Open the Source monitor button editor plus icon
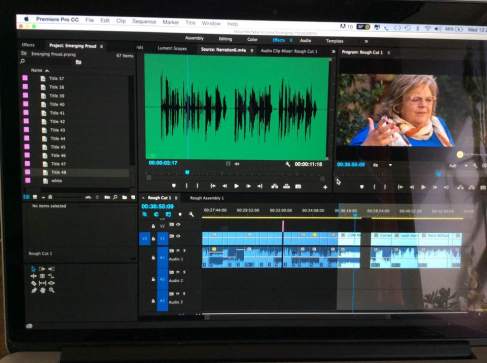The width and height of the screenshot is (487, 363). (325, 188)
